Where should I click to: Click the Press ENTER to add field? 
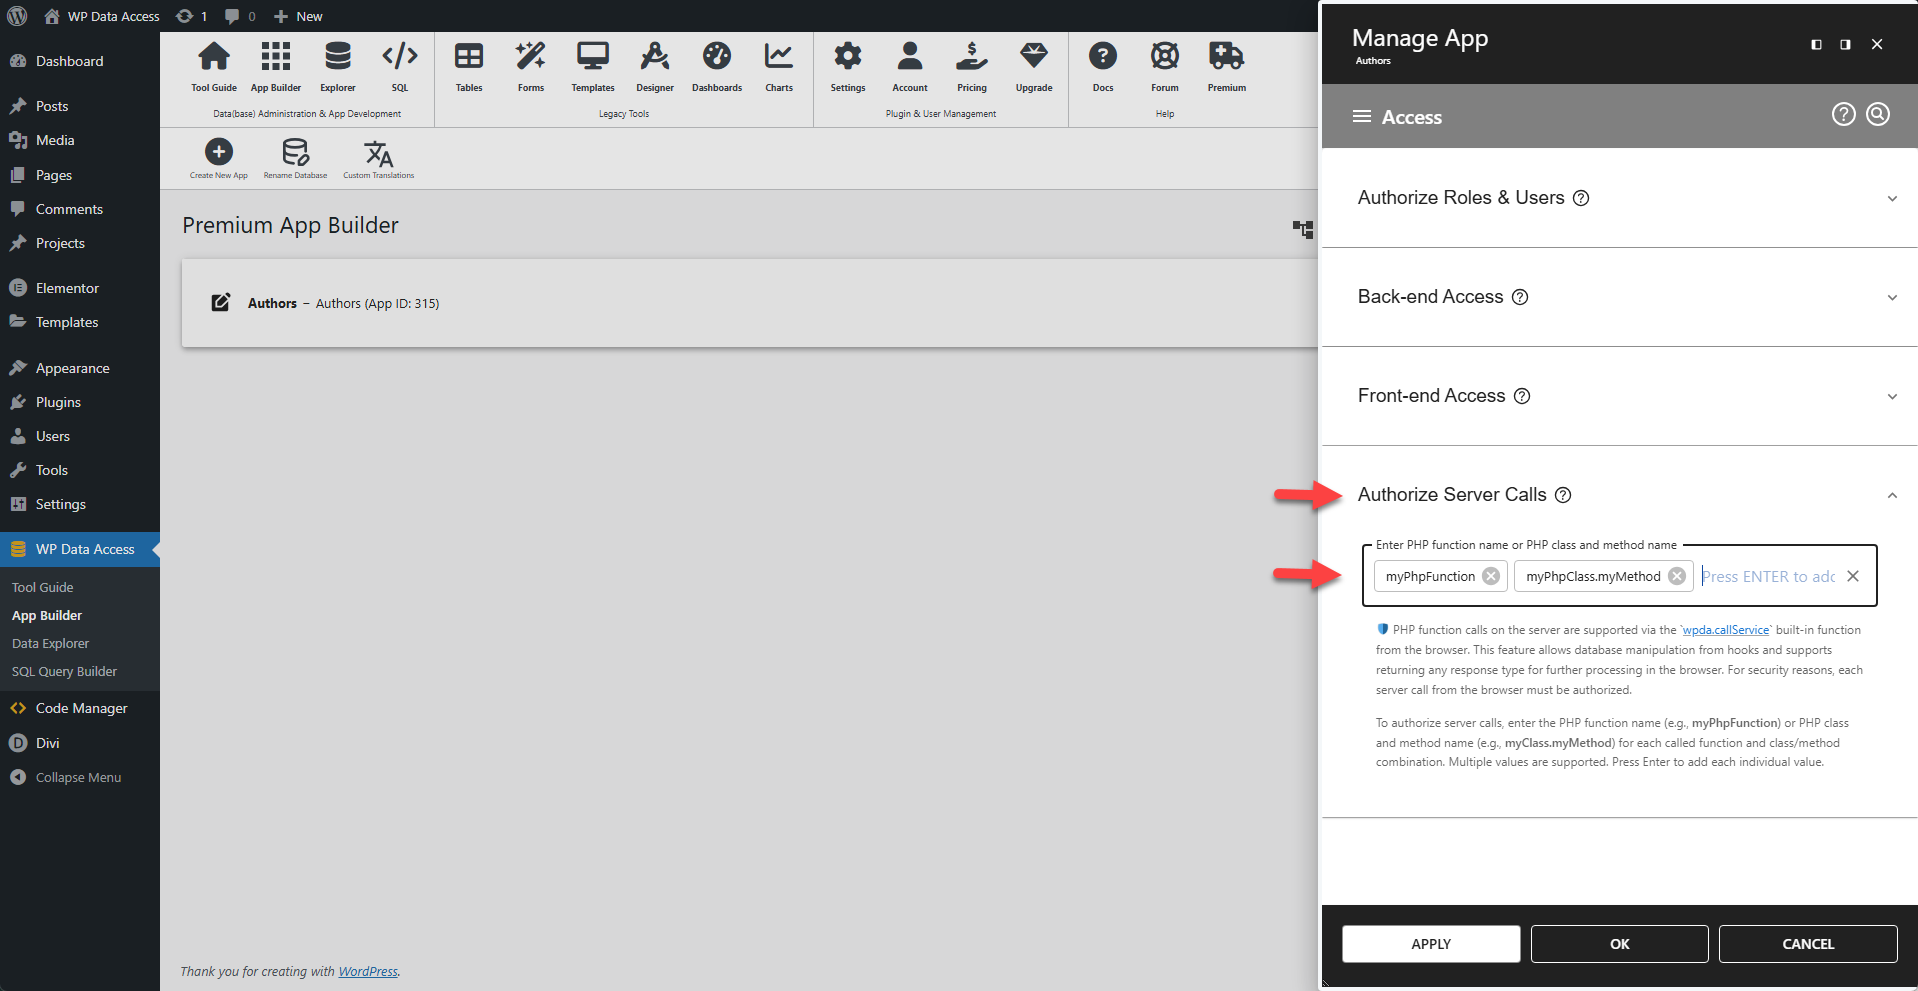click(x=1768, y=576)
